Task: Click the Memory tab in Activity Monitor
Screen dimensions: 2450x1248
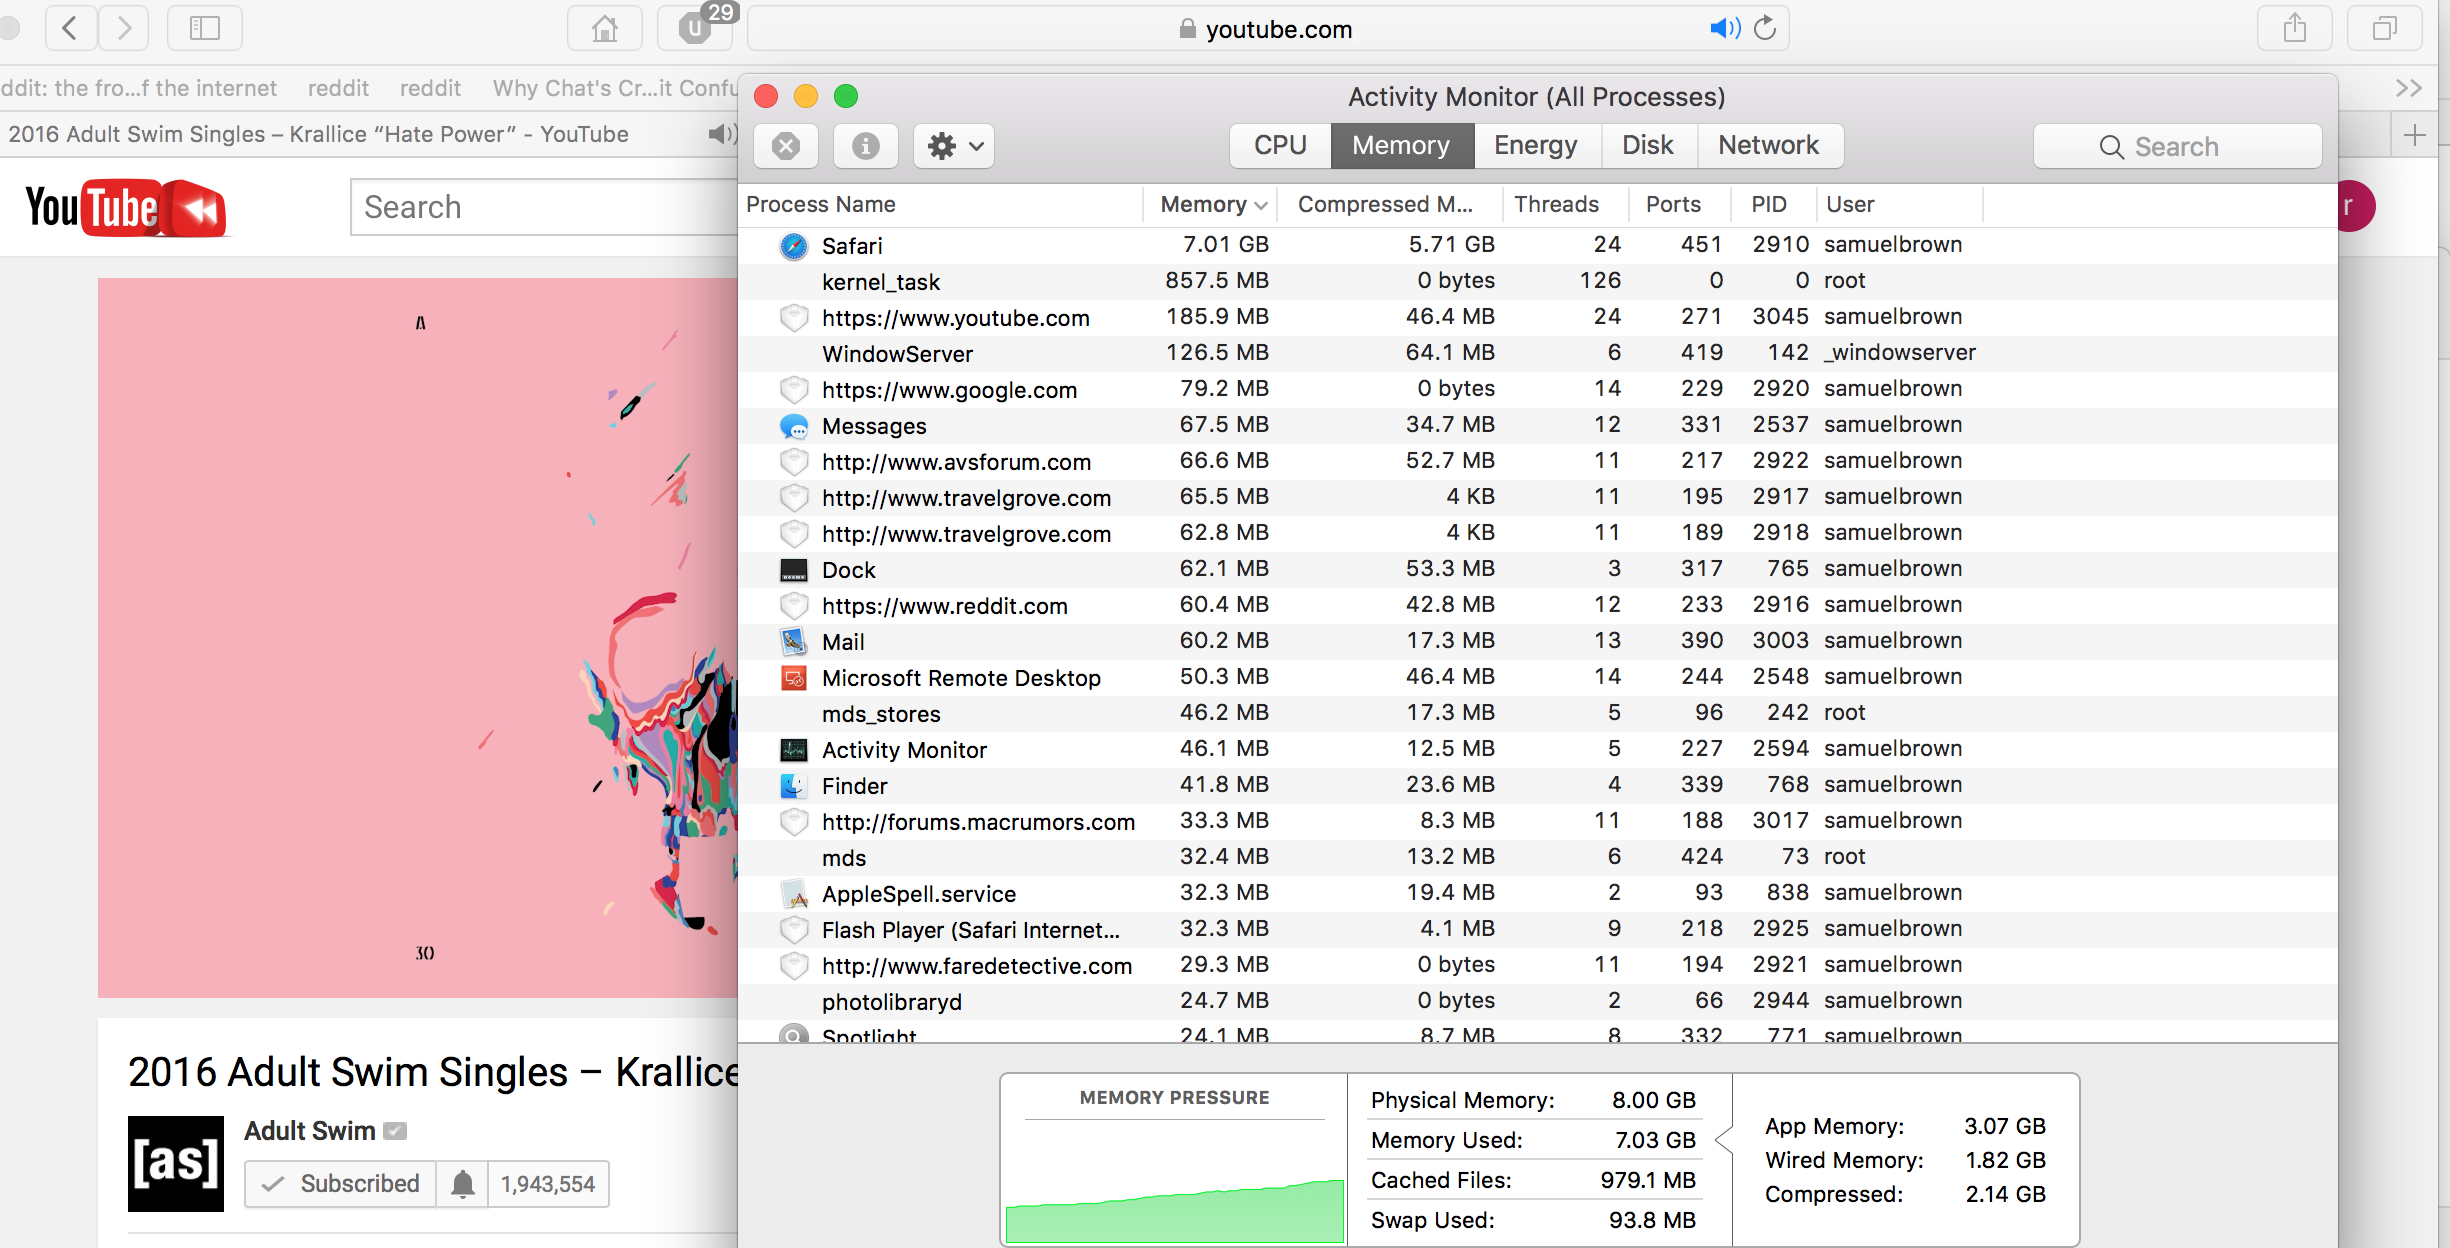Action: pyautogui.click(x=1398, y=145)
